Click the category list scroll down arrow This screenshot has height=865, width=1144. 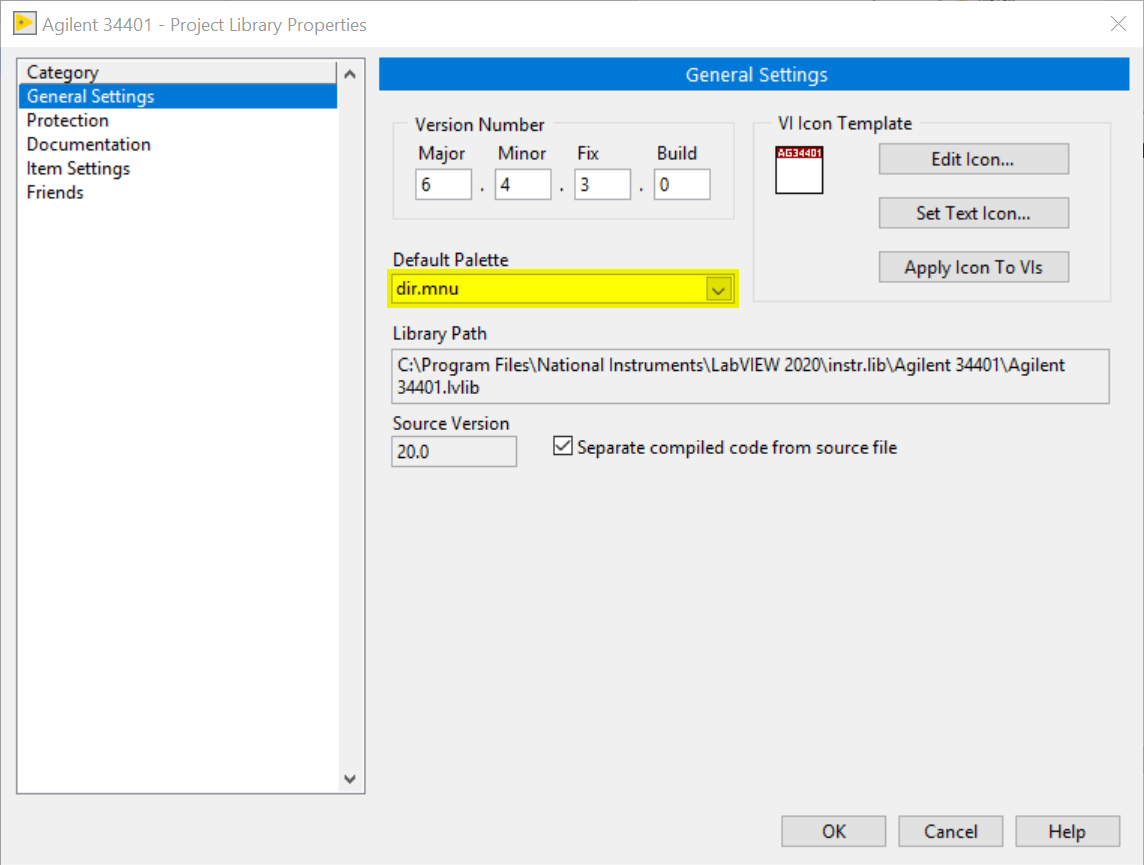click(350, 779)
